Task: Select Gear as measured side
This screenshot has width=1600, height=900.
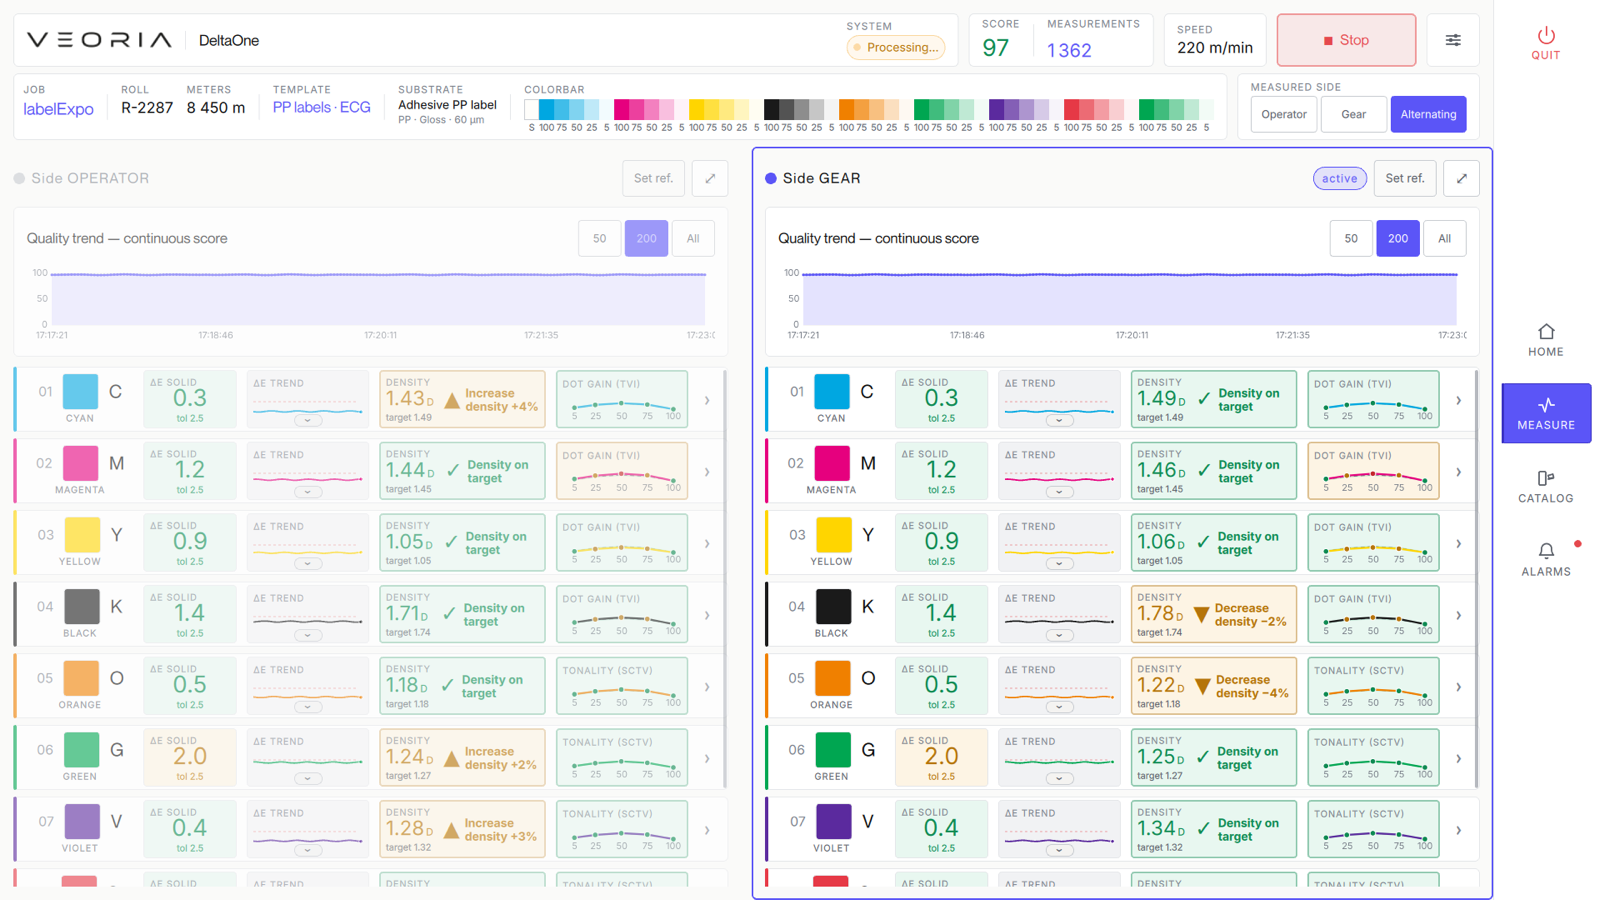Action: pos(1354,114)
